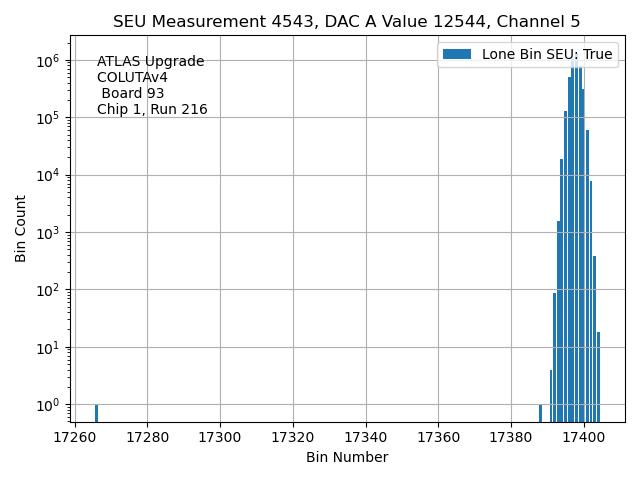Click the 'Board 93' annotation text
This screenshot has width=640, height=480.
click(132, 94)
